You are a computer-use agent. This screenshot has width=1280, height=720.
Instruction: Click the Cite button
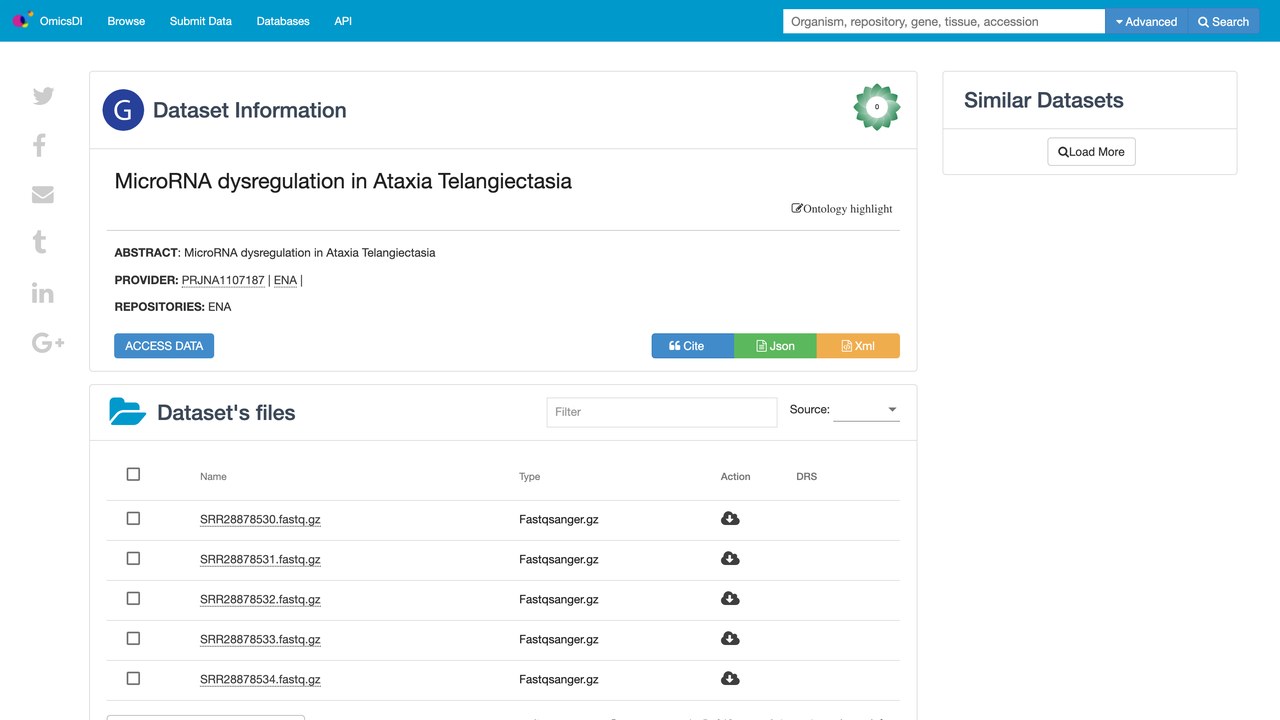693,346
